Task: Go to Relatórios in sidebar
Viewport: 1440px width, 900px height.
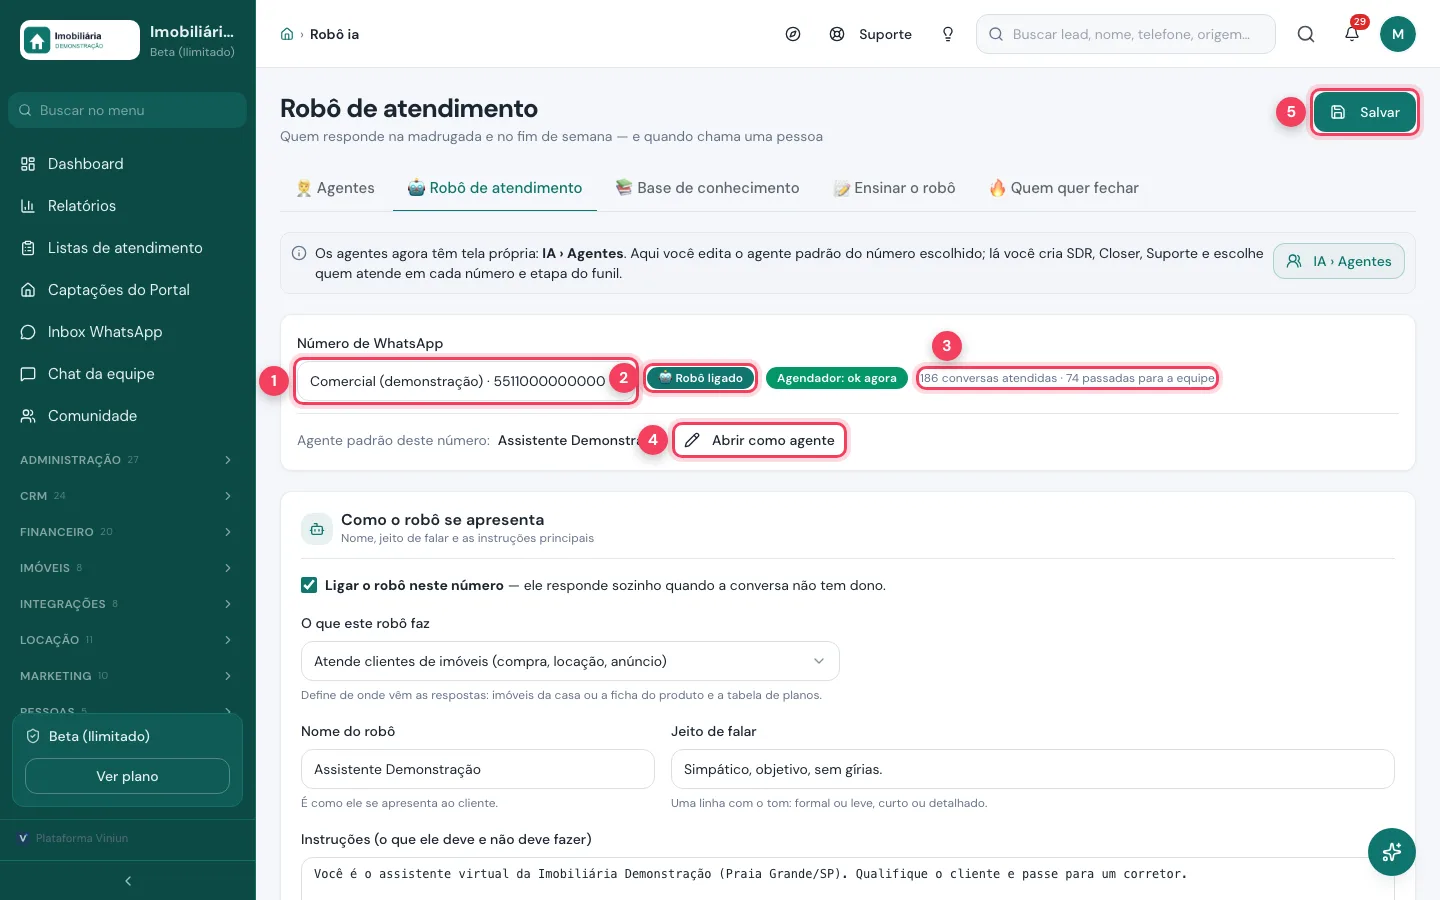Action: [x=128, y=206]
